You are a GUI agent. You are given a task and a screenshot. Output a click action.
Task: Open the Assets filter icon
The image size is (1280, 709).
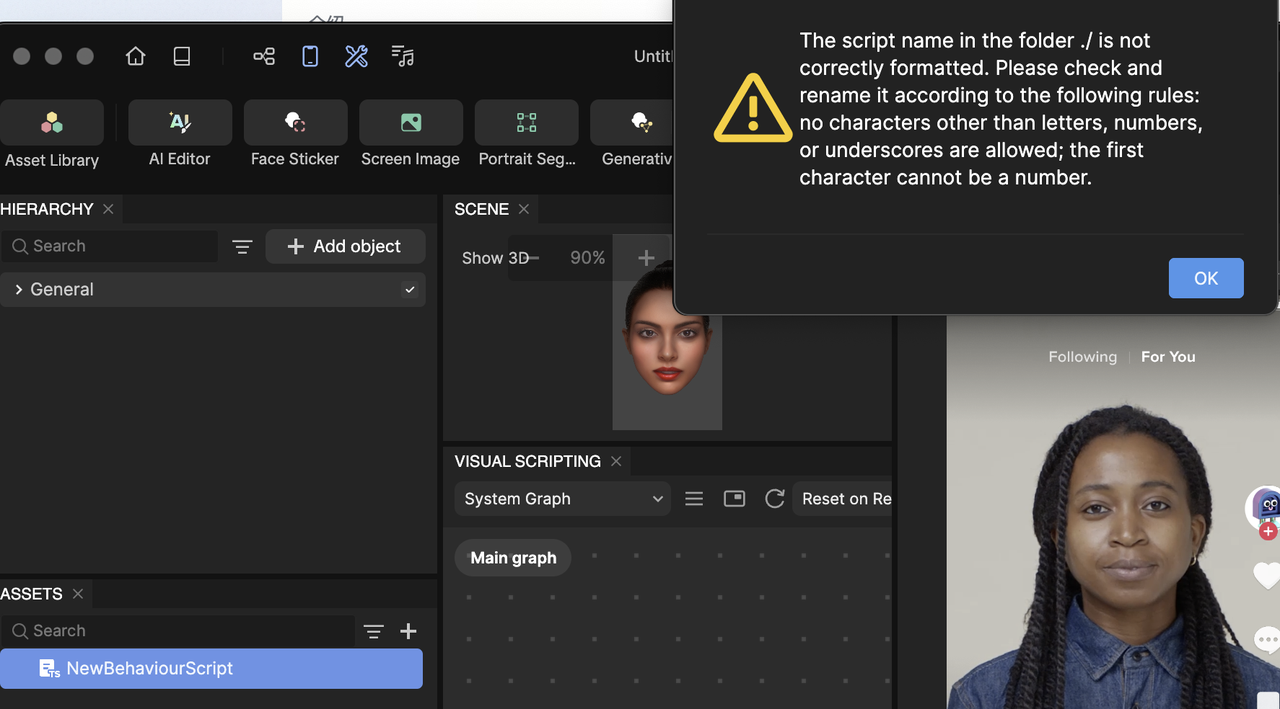click(x=373, y=631)
